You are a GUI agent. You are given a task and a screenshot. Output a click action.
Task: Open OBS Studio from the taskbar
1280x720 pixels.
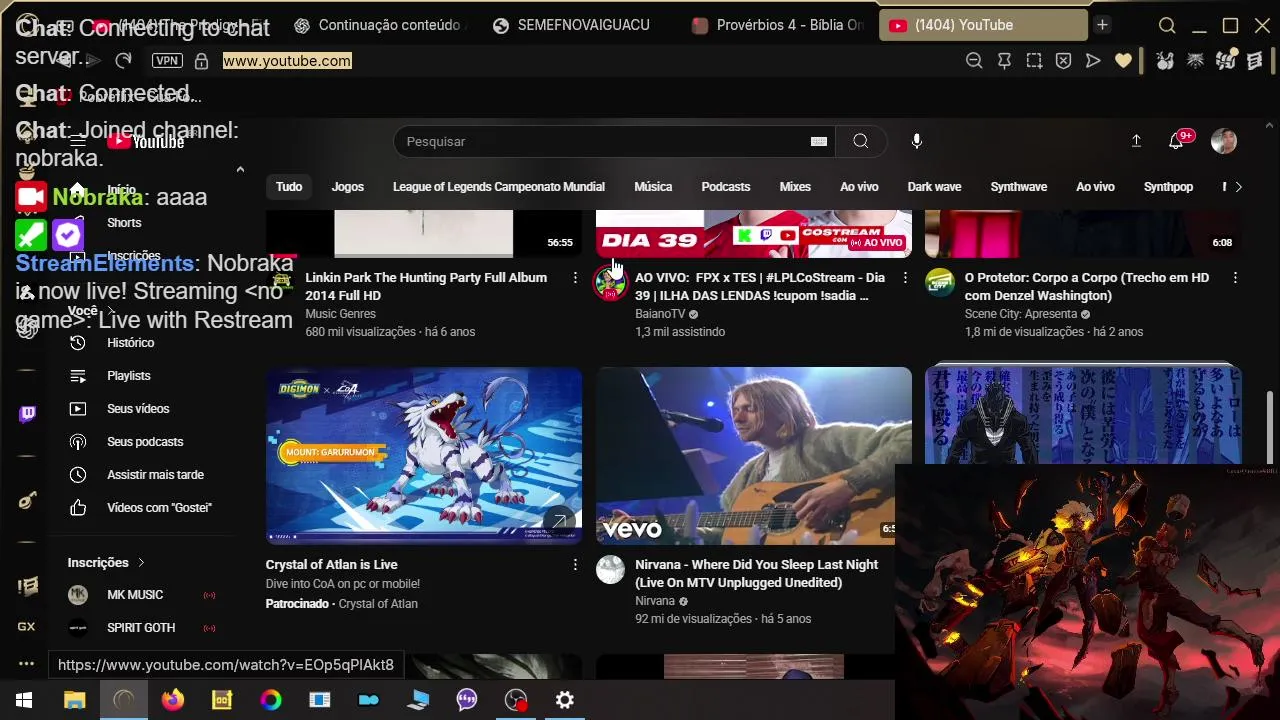coord(516,700)
